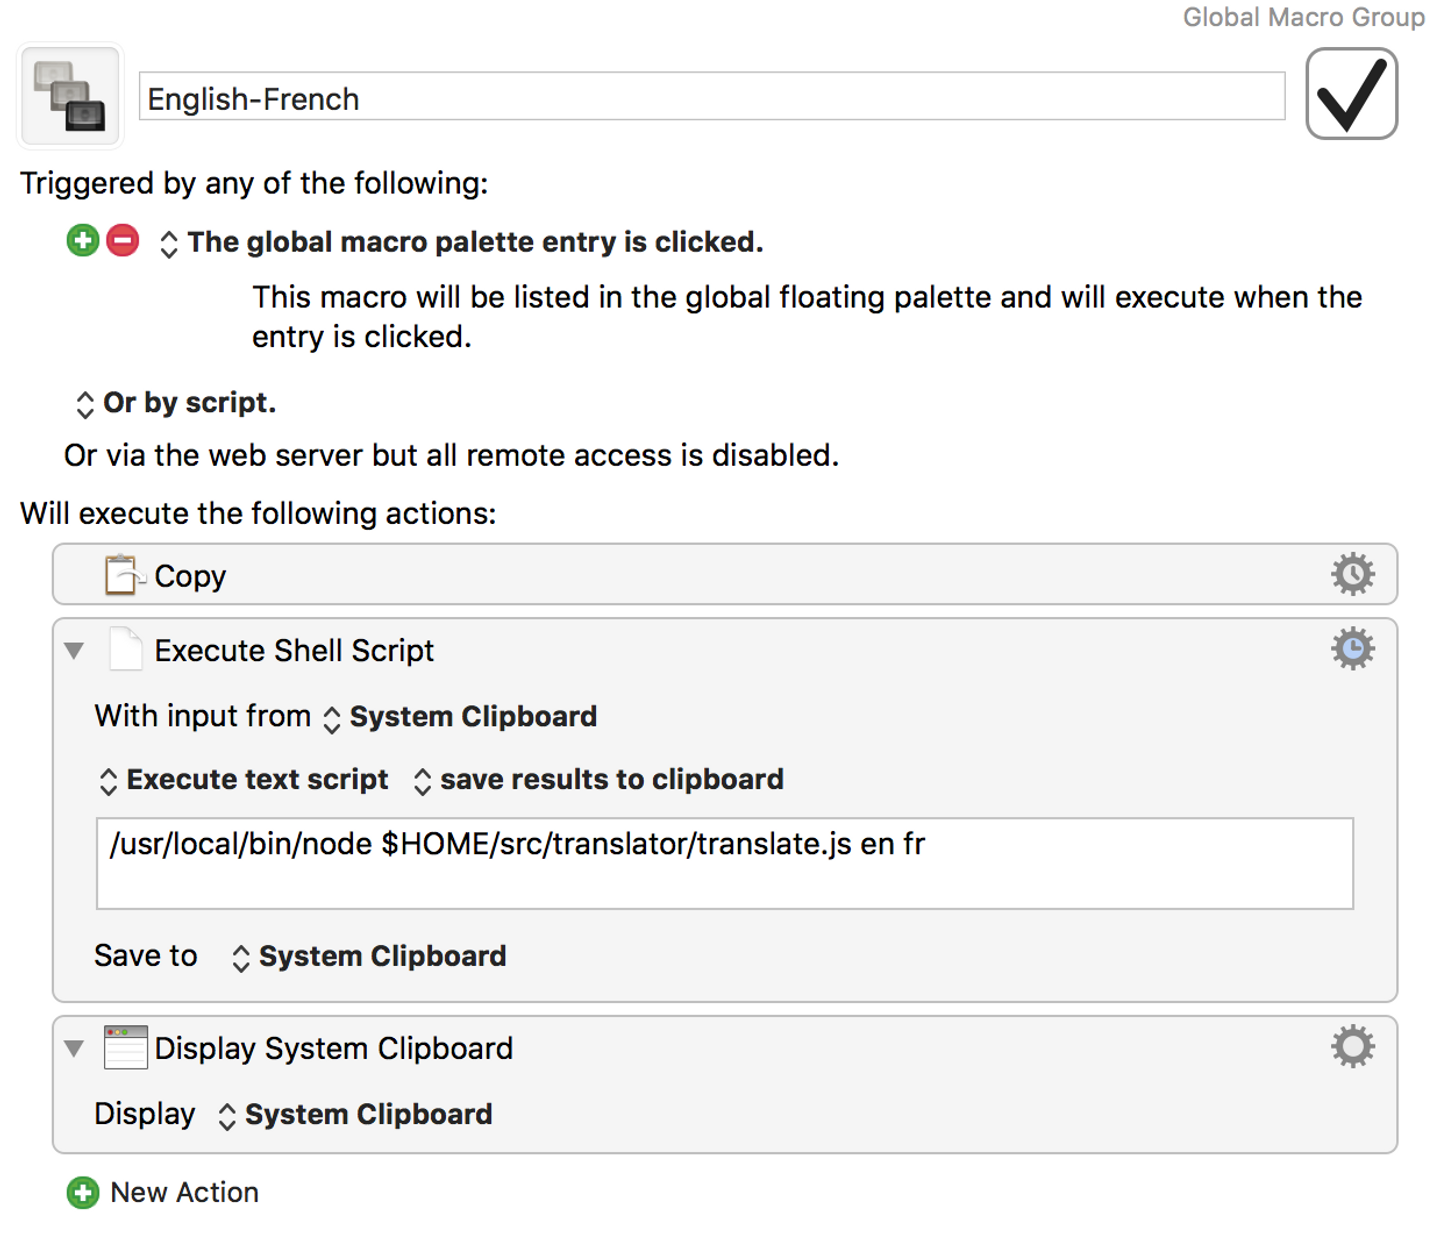
Task: Click the English-French macro icon
Action: coord(69,95)
